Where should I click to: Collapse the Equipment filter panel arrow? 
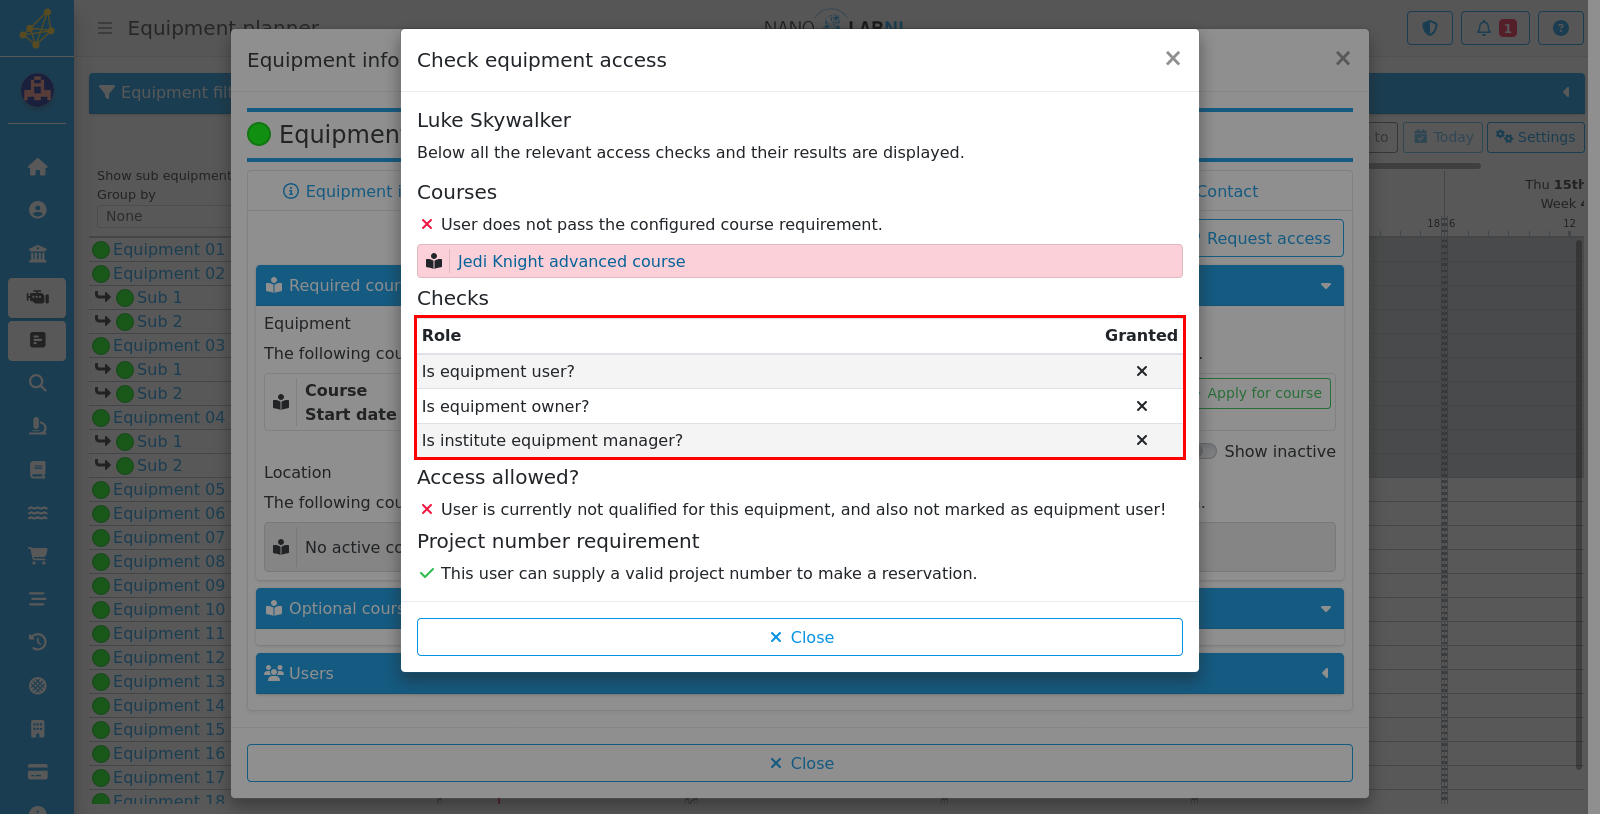1566,92
